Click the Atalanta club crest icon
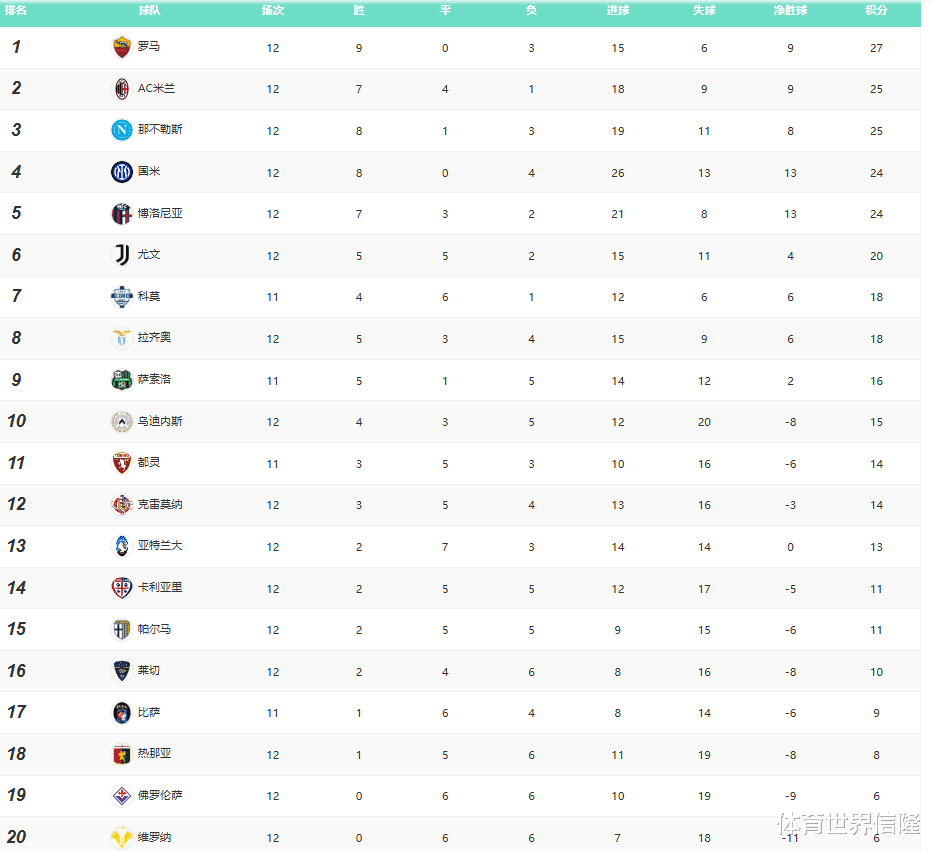 121,546
